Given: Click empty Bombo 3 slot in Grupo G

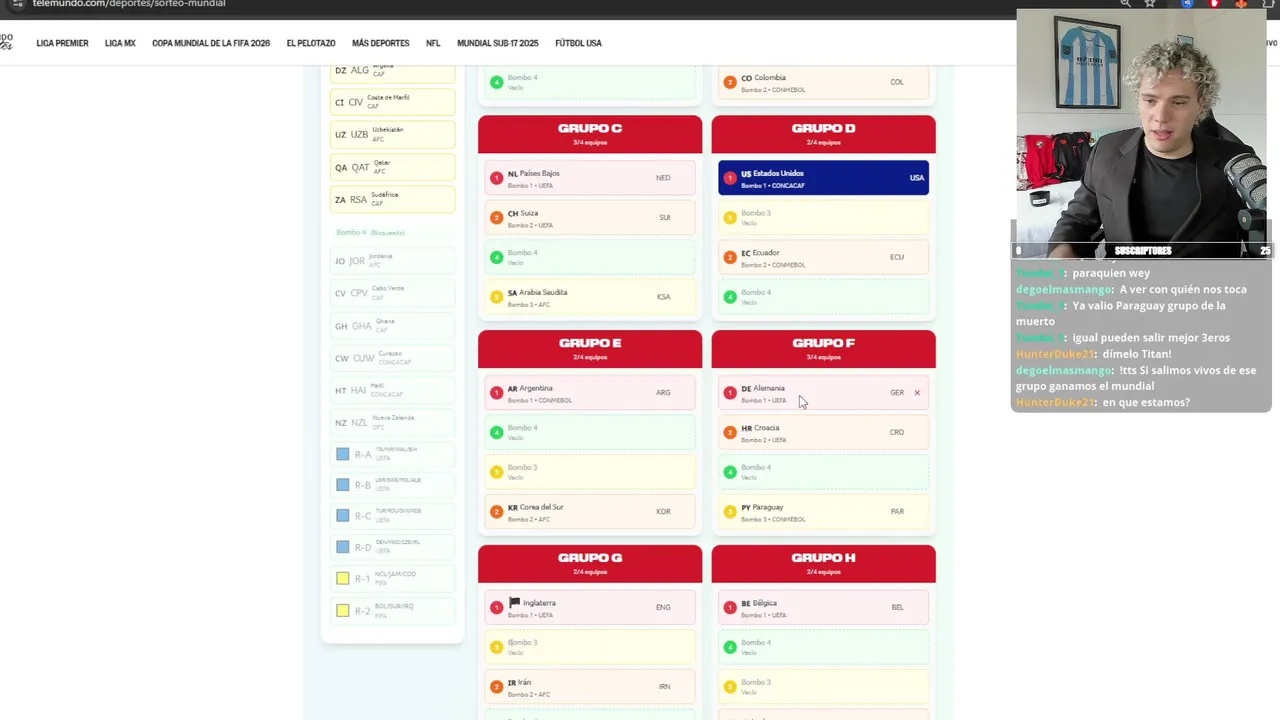Looking at the screenshot, I should click(x=590, y=647).
